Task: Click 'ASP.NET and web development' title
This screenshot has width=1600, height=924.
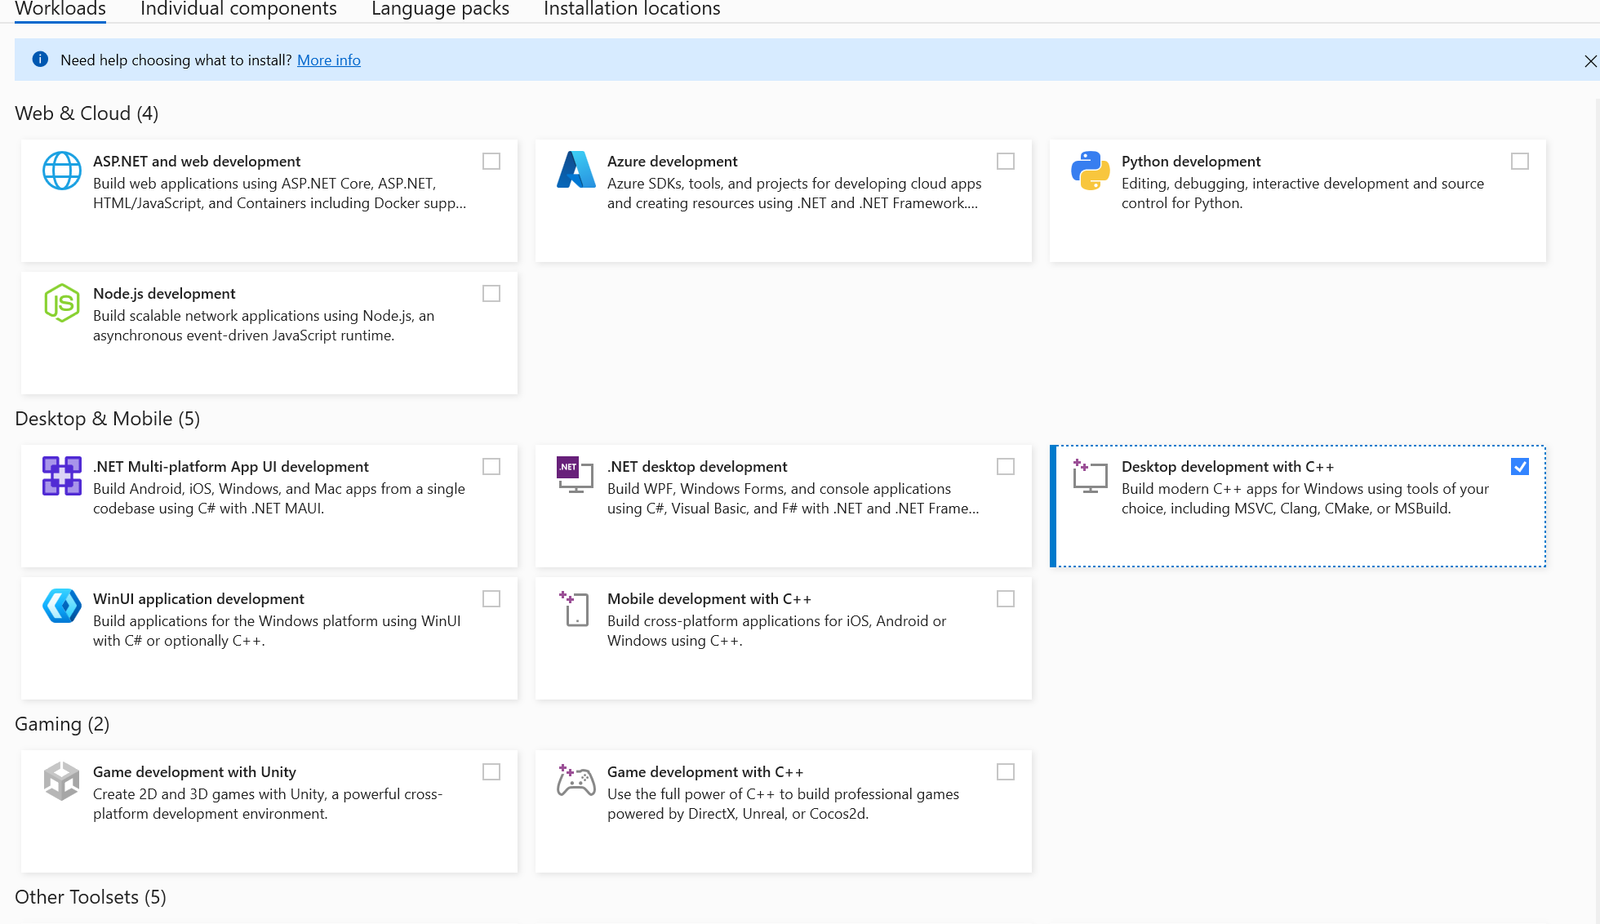Action: click(x=196, y=161)
